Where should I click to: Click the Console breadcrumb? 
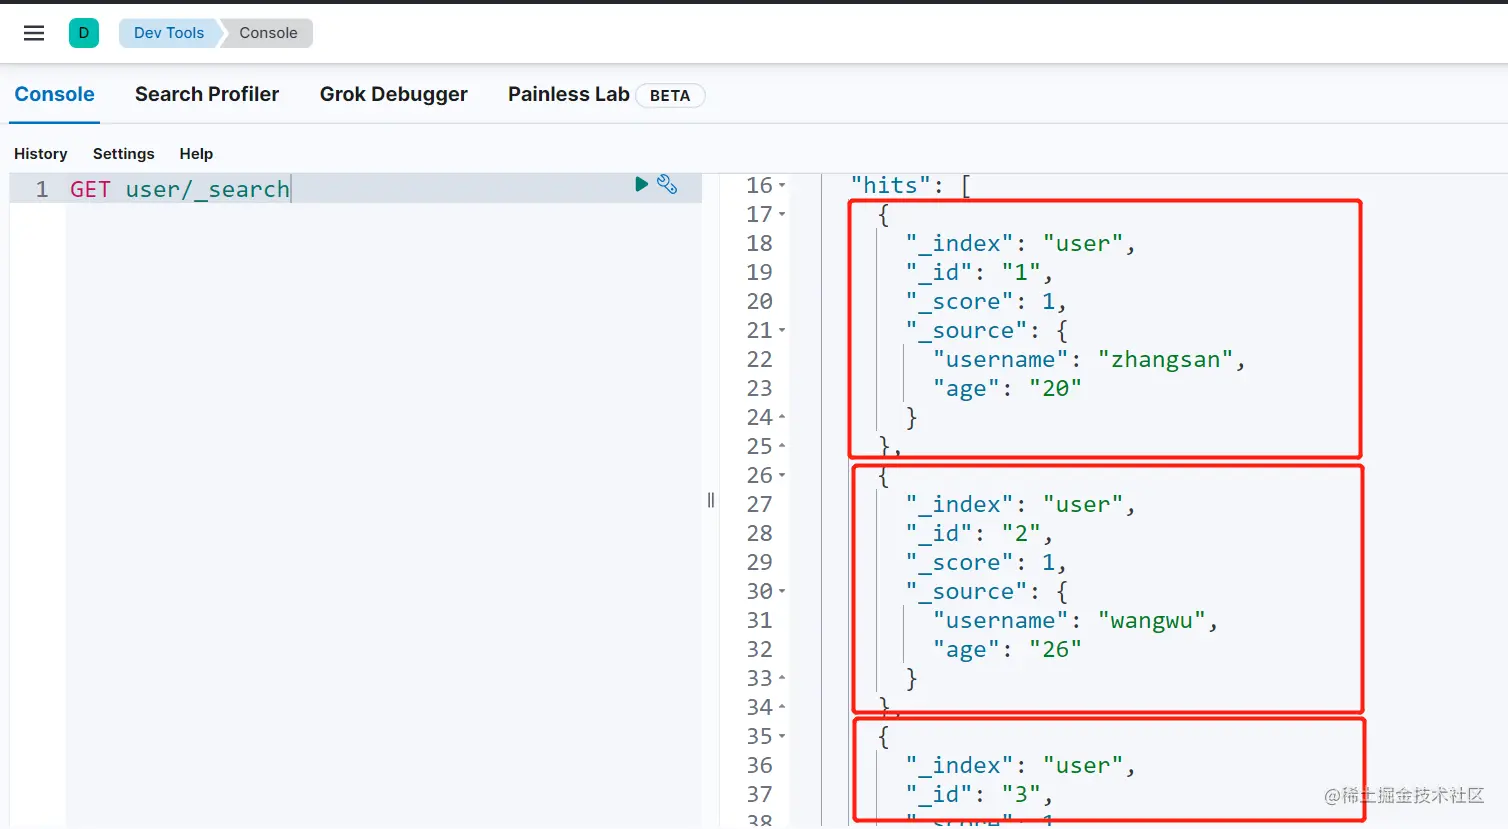click(268, 33)
